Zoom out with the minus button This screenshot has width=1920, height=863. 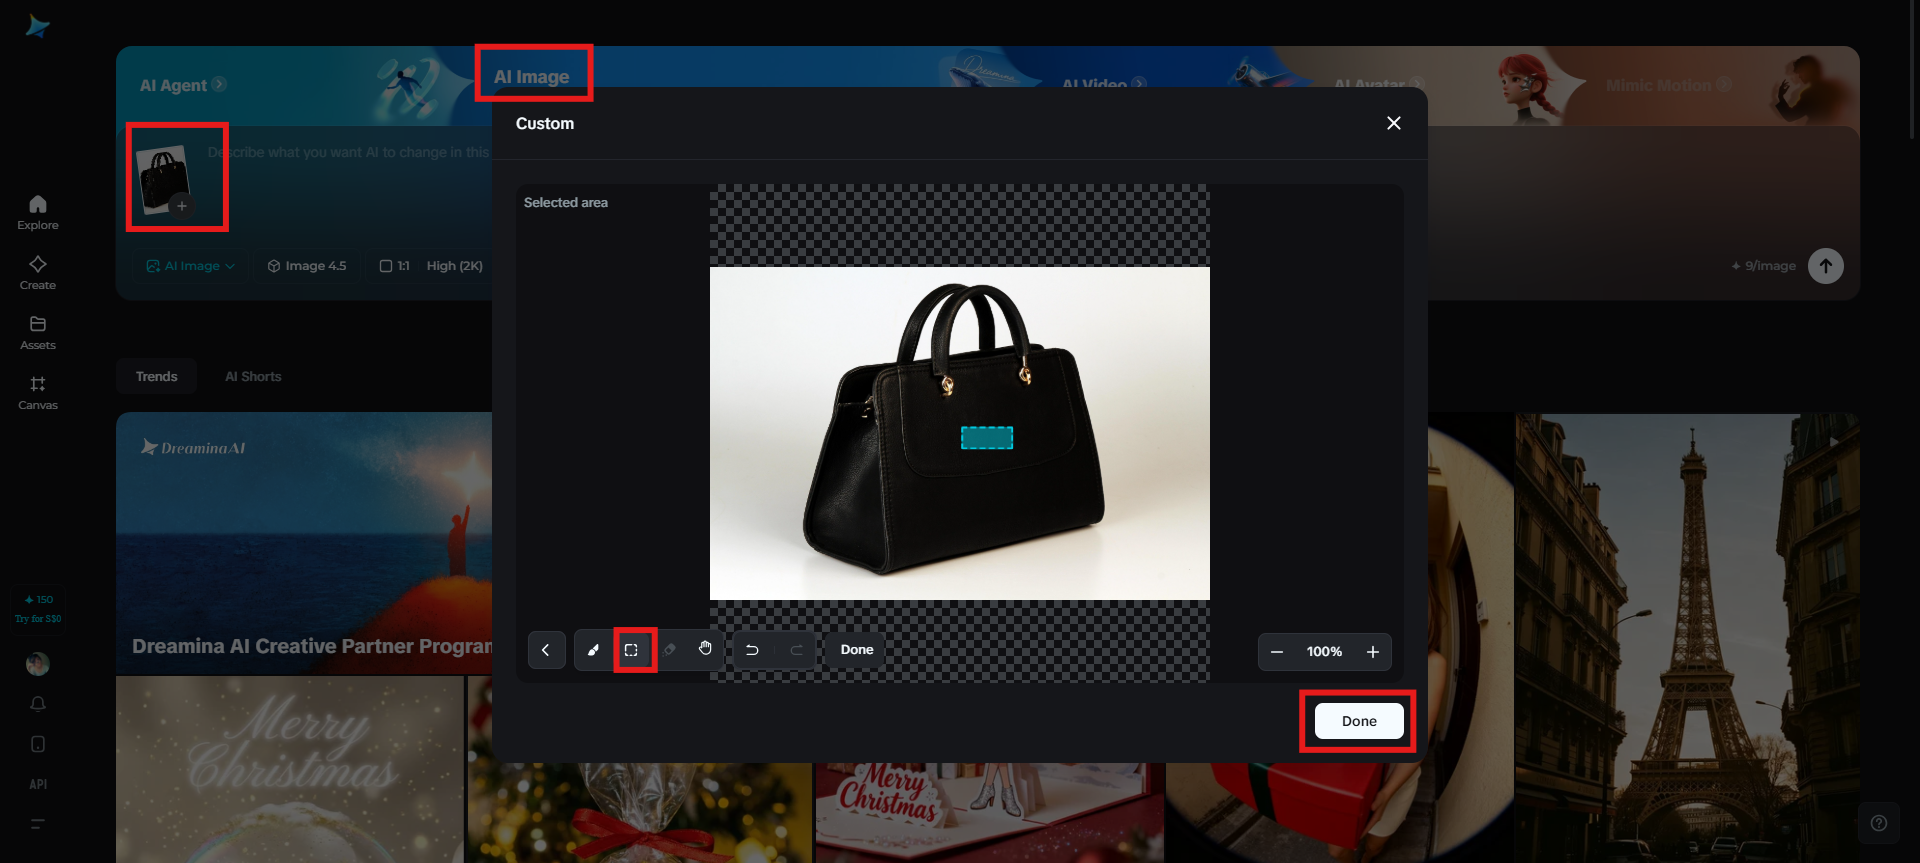tap(1277, 652)
